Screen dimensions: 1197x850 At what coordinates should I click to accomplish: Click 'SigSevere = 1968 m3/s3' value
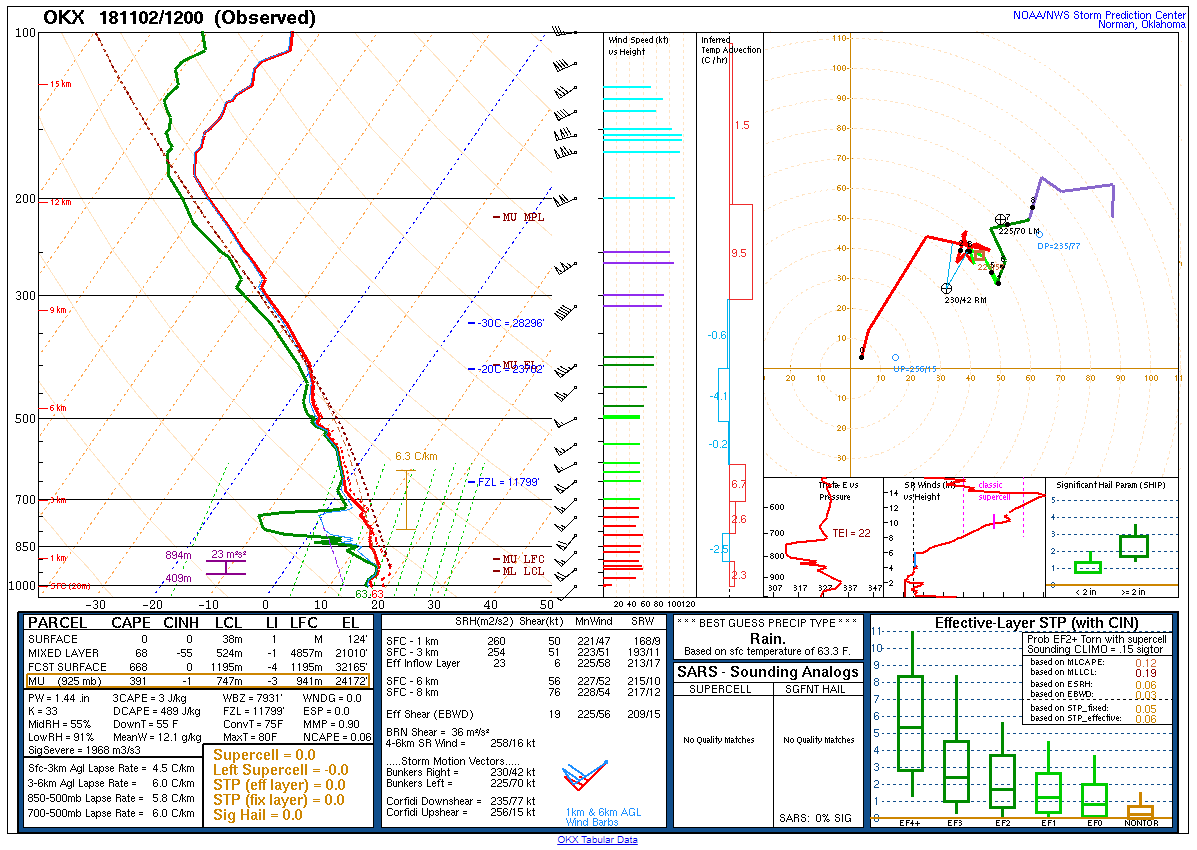tap(84, 750)
